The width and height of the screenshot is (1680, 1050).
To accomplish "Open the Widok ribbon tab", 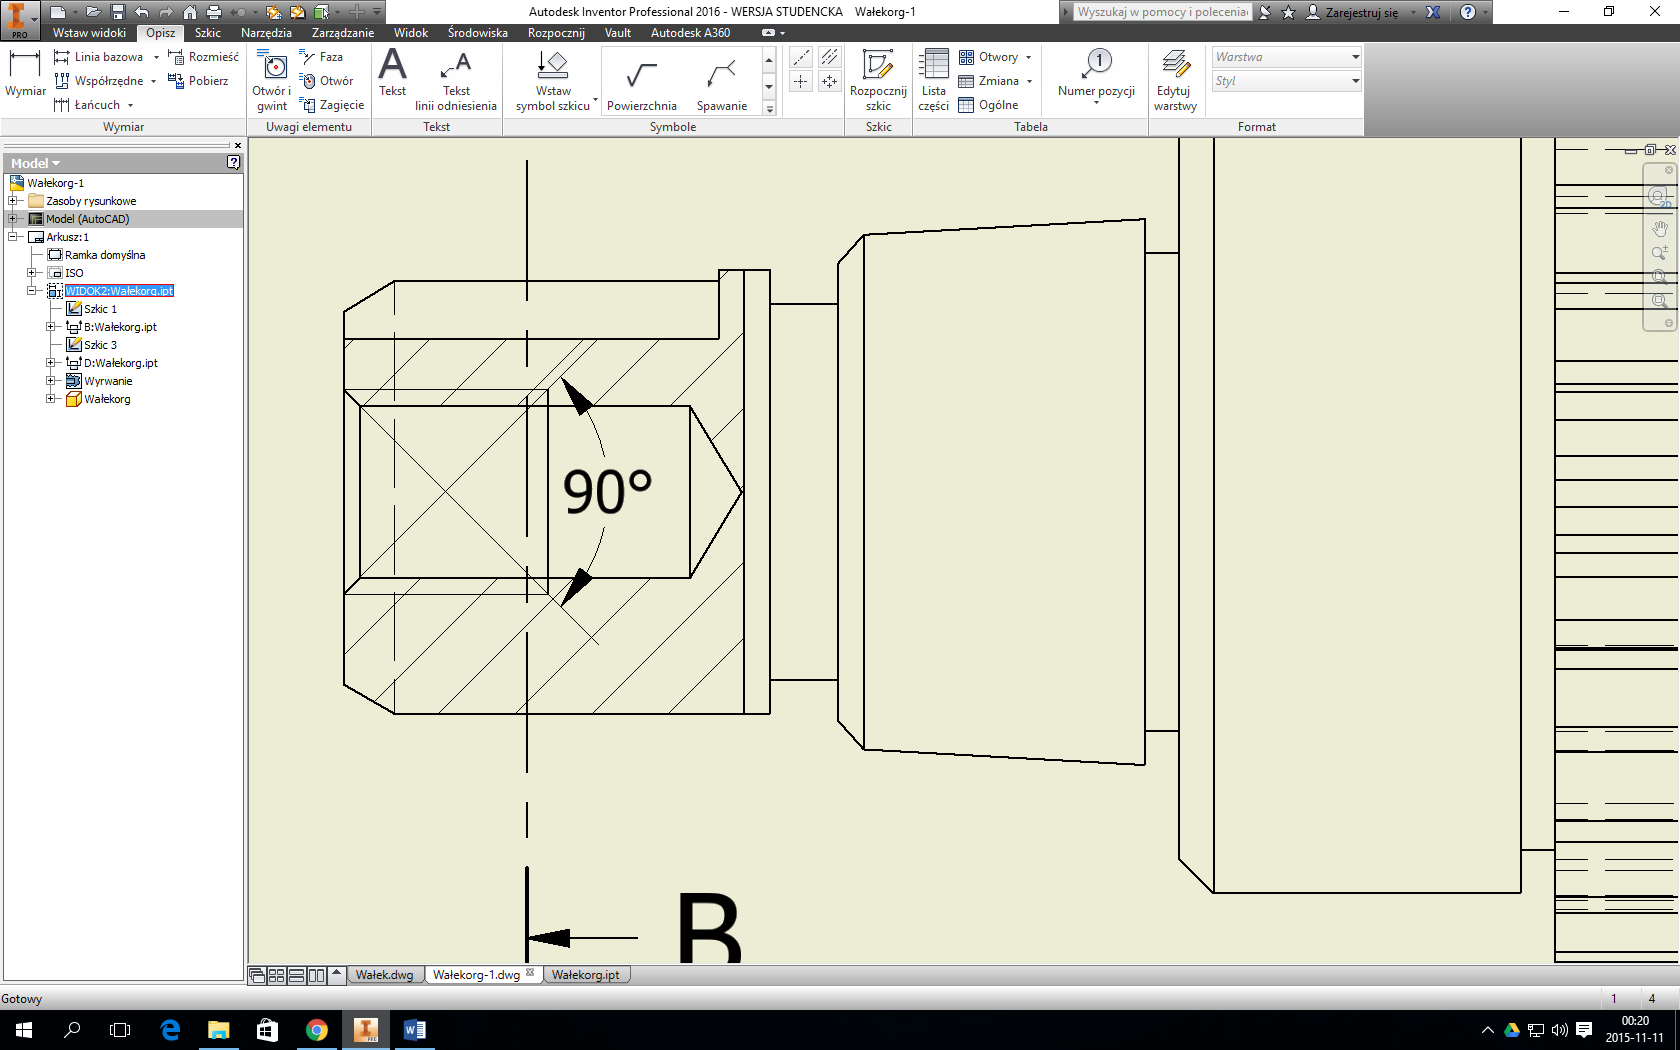I will coord(411,33).
